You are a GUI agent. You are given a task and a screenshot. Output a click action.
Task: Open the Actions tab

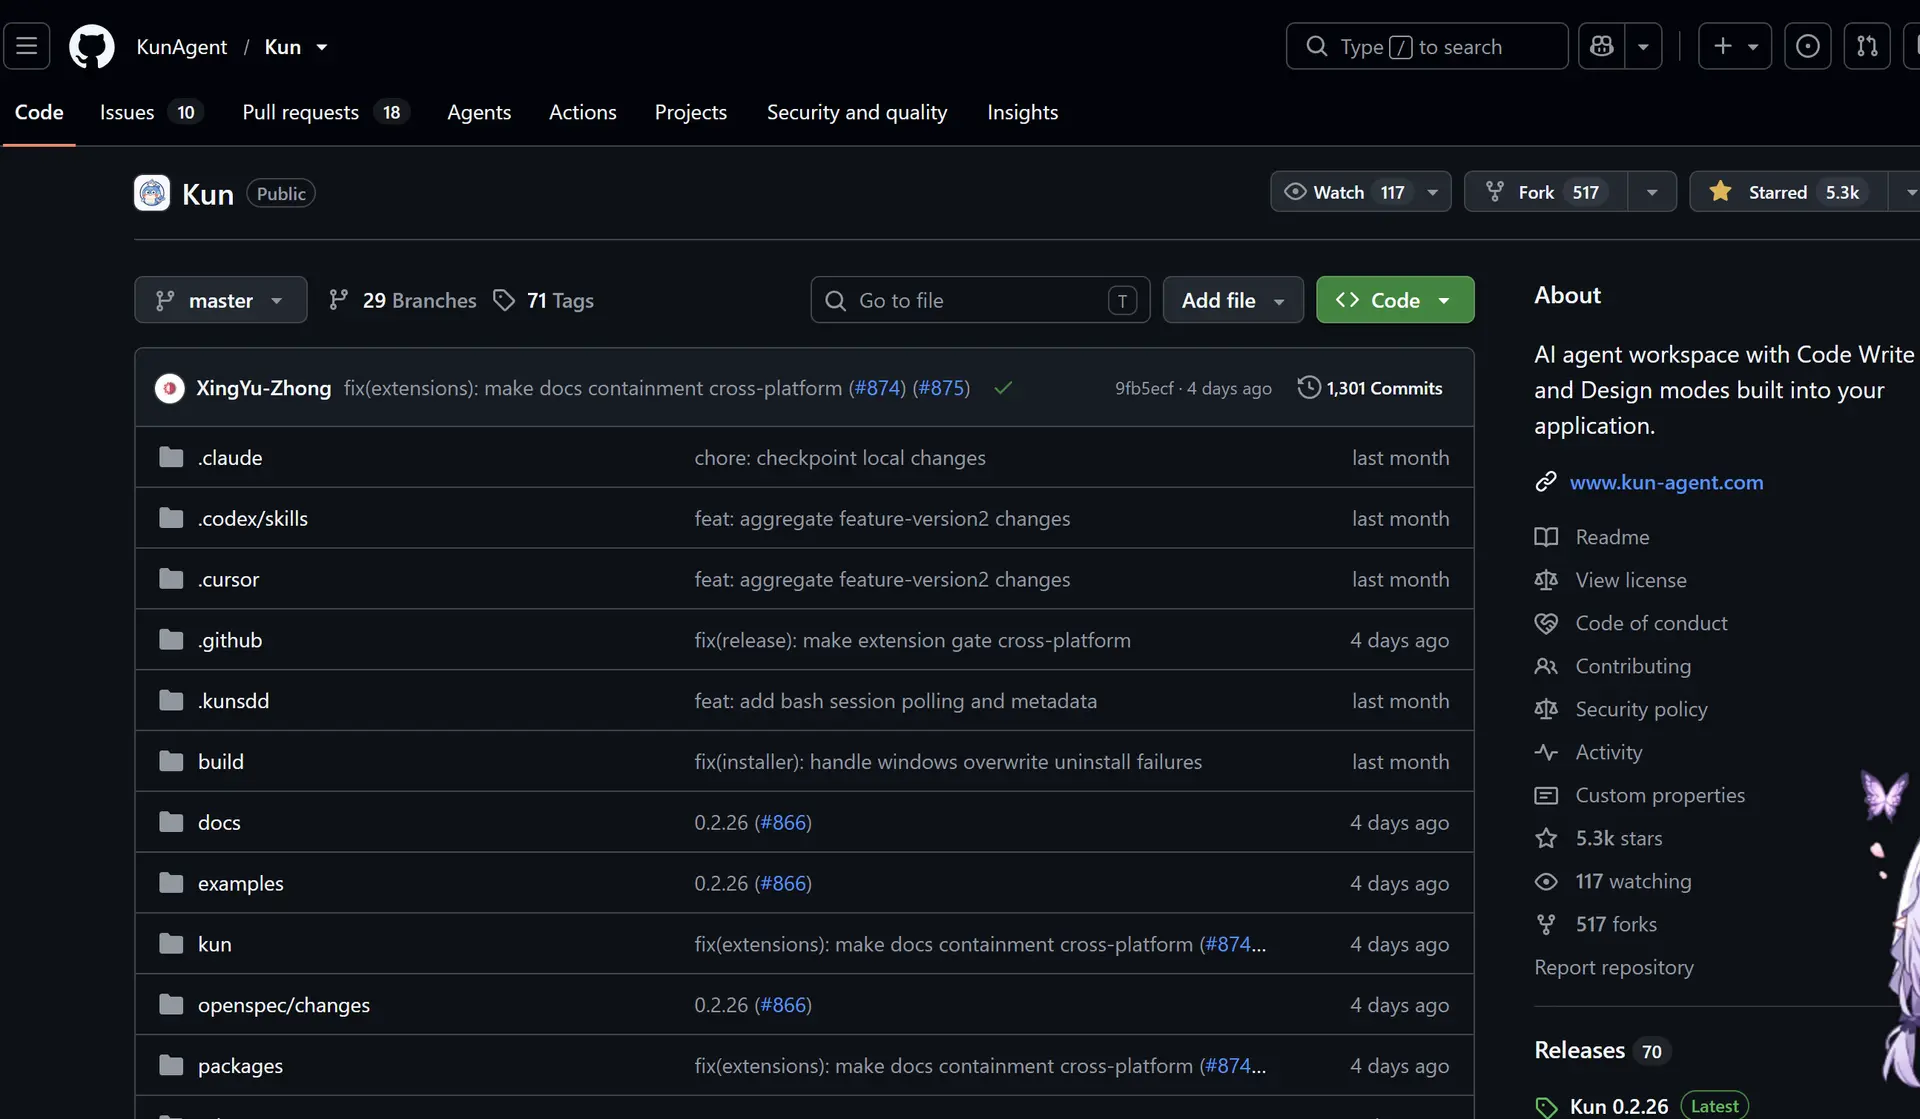coord(583,112)
